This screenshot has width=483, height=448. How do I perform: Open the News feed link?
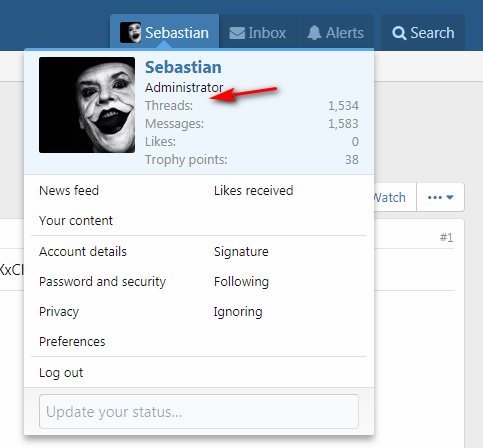pyautogui.click(x=69, y=191)
